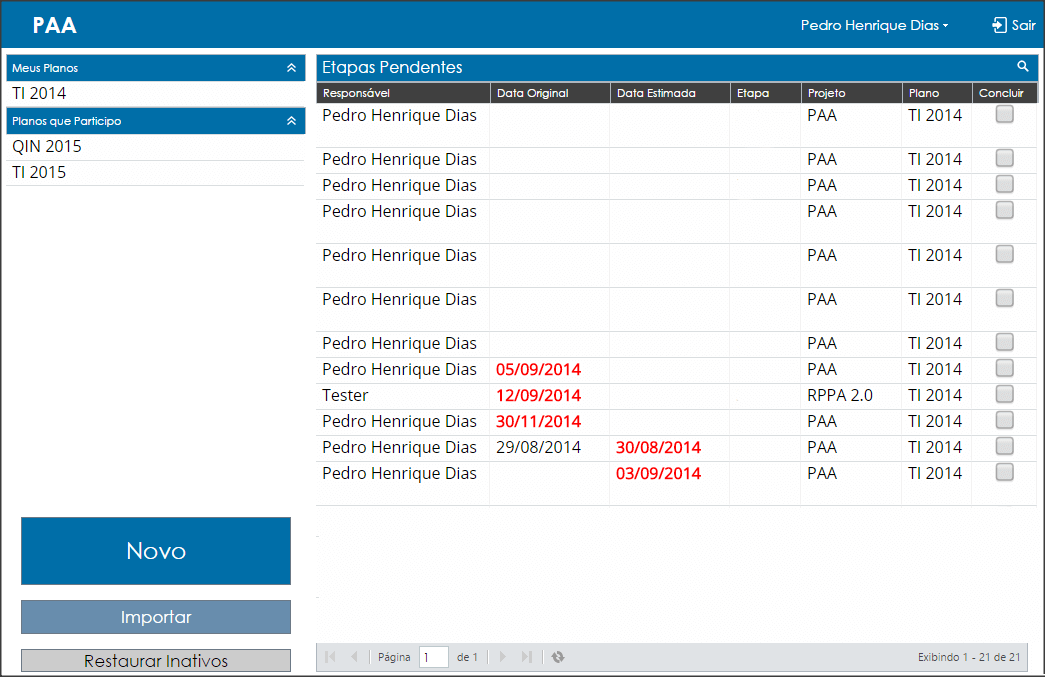Refresh the pending steps grid
The width and height of the screenshot is (1046, 678).
point(558,657)
